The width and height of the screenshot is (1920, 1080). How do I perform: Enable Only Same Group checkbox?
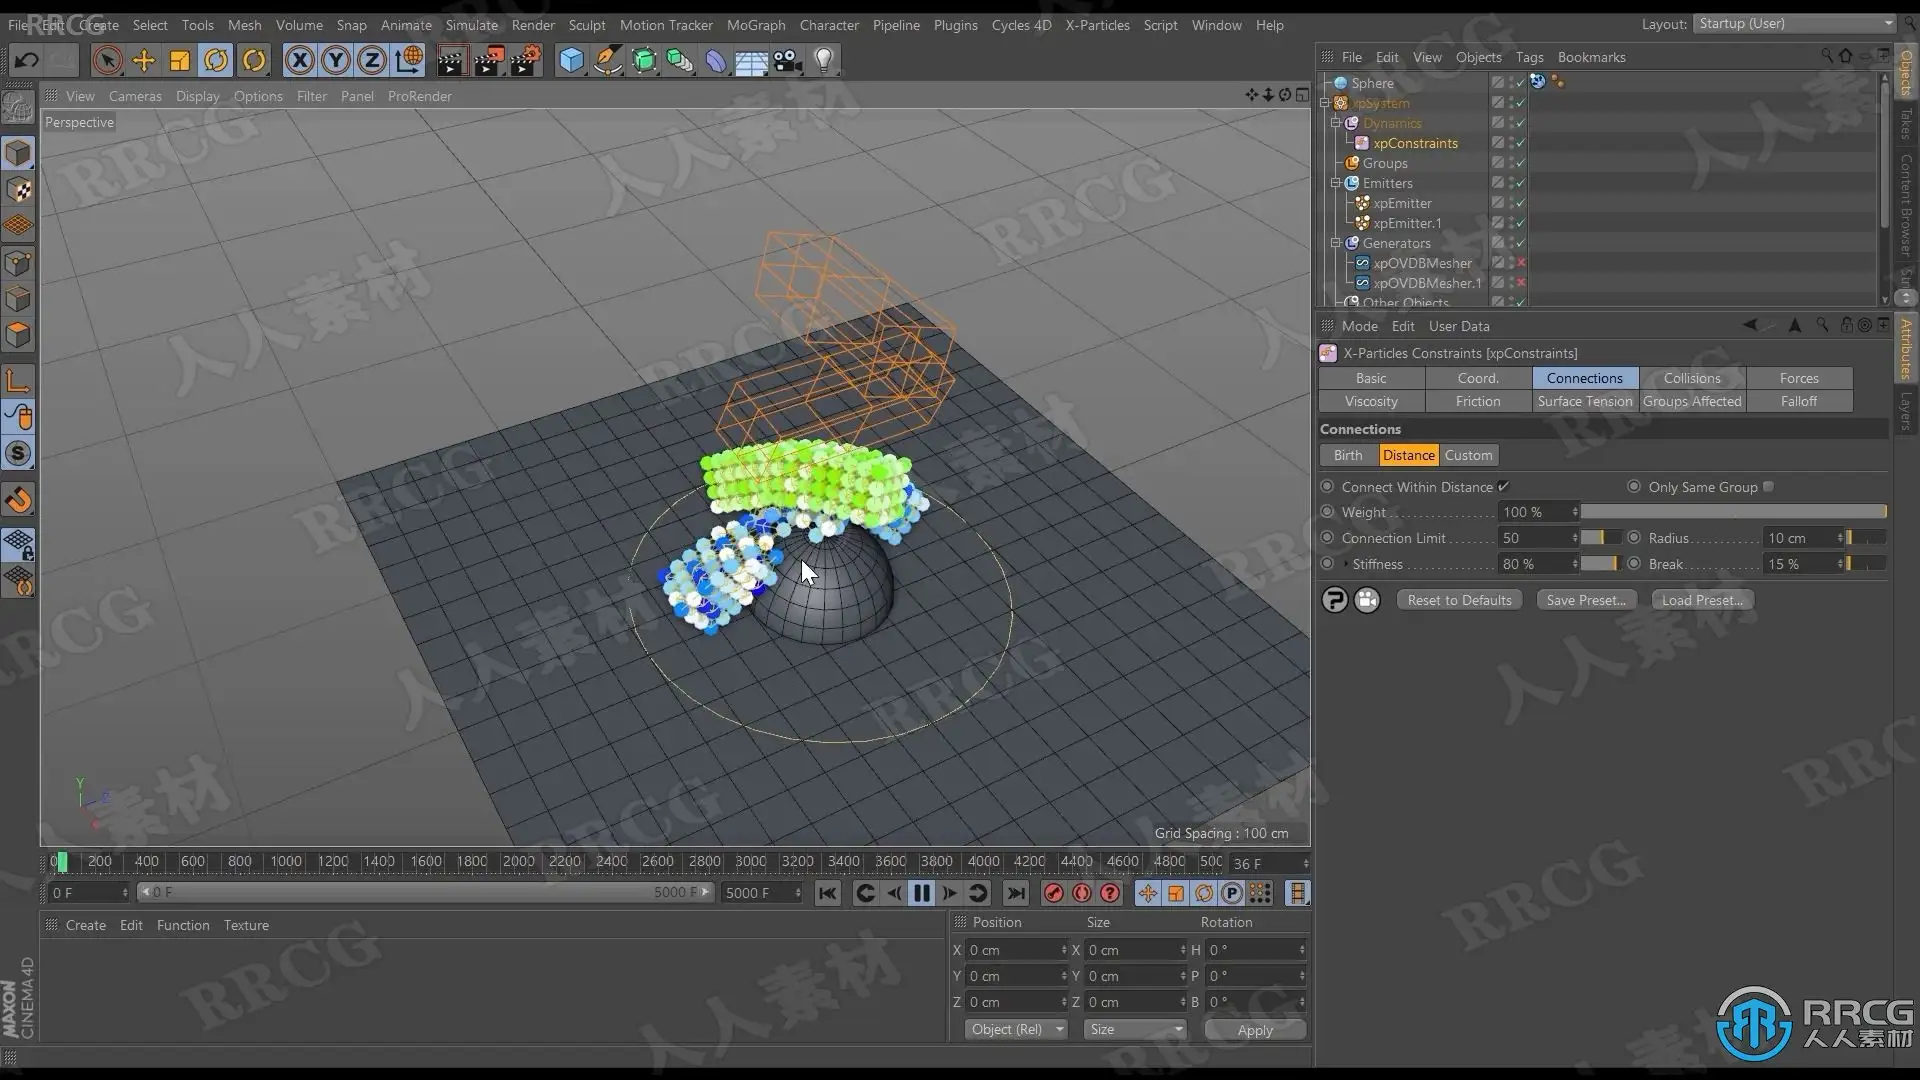pos(1768,487)
